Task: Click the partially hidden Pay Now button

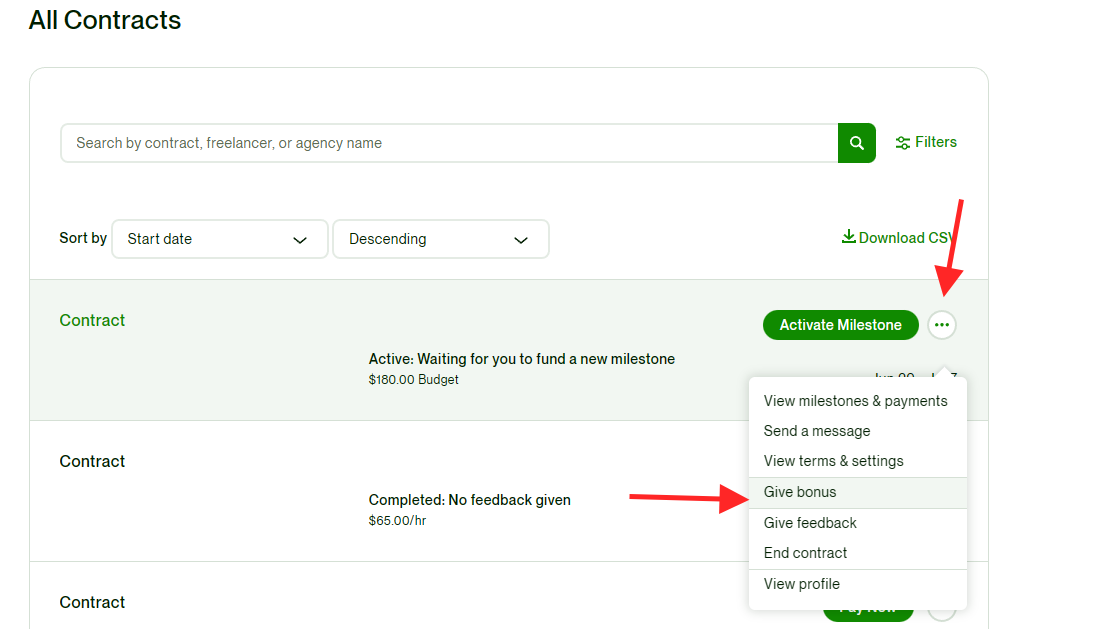Action: [x=867, y=612]
